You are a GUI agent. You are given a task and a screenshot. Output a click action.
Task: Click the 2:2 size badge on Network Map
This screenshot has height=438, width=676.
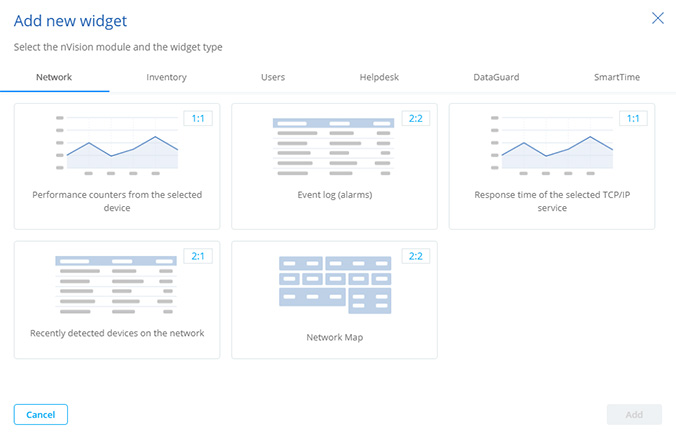(x=416, y=256)
